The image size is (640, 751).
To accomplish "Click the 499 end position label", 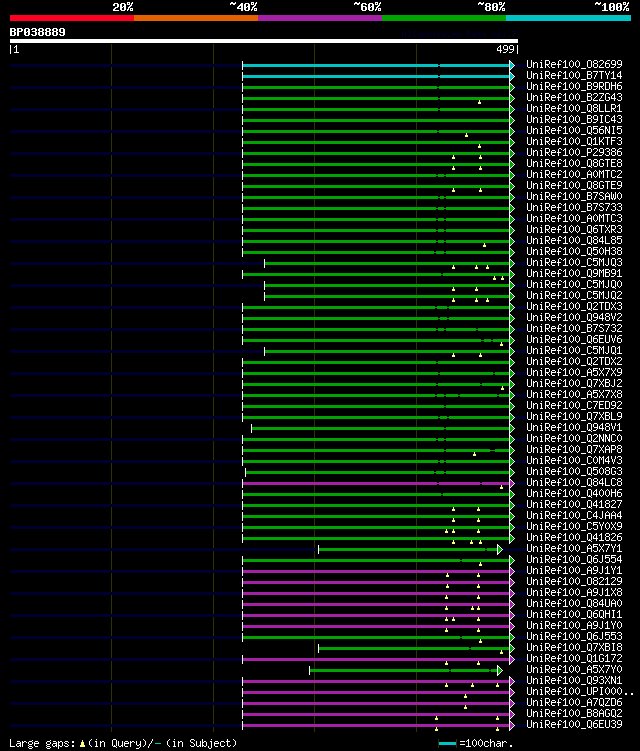I will 505,49.
